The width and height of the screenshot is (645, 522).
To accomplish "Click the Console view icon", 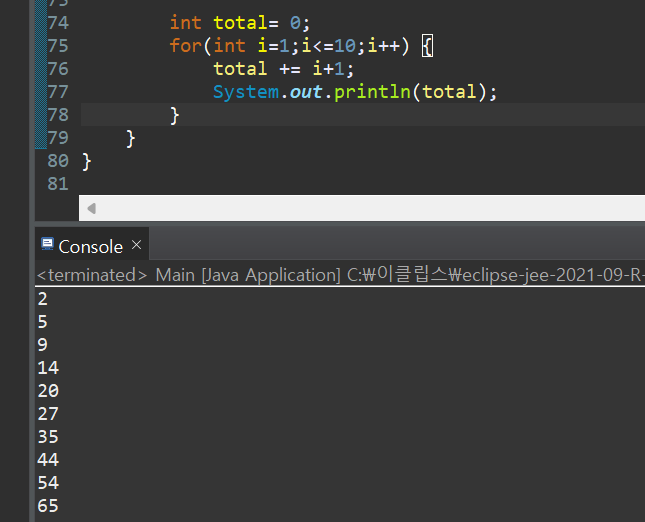I will (46, 246).
